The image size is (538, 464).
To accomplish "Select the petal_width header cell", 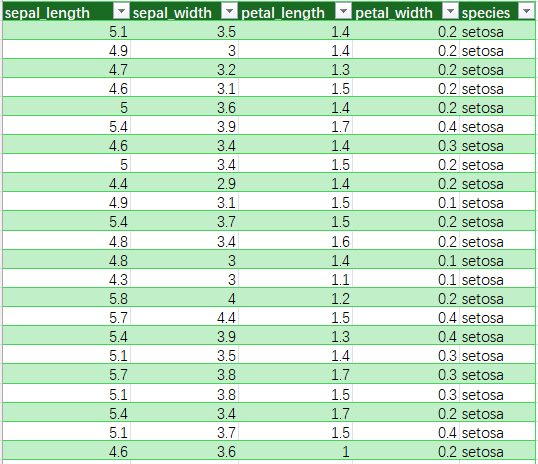I will pyautogui.click(x=406, y=12).
